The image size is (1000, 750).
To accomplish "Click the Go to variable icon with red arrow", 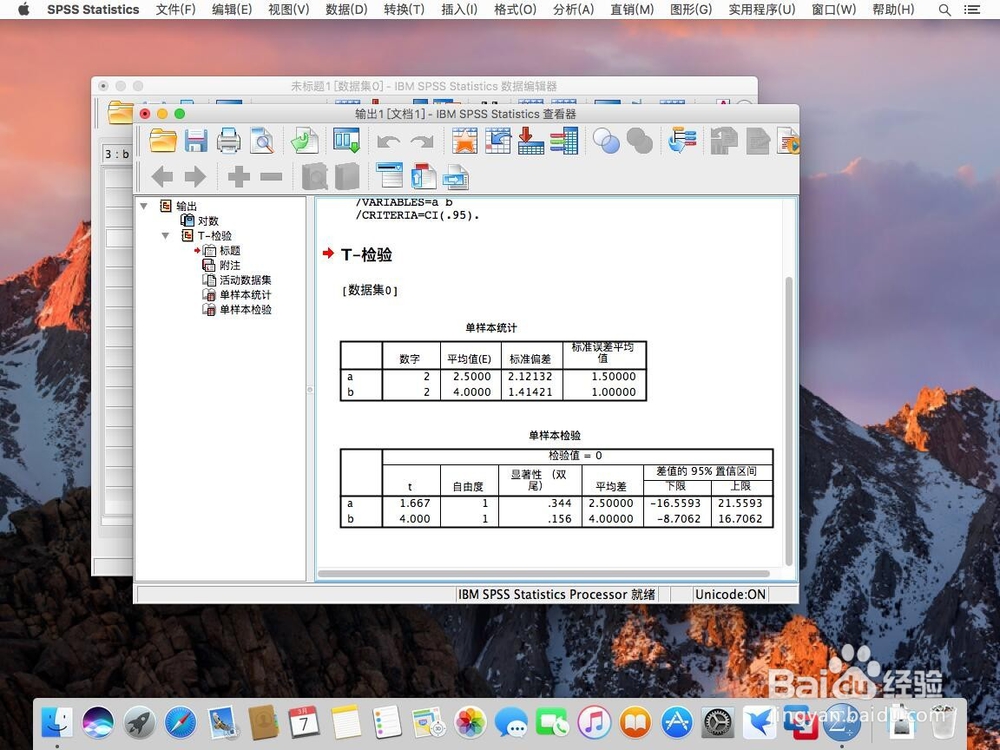I will 531,140.
